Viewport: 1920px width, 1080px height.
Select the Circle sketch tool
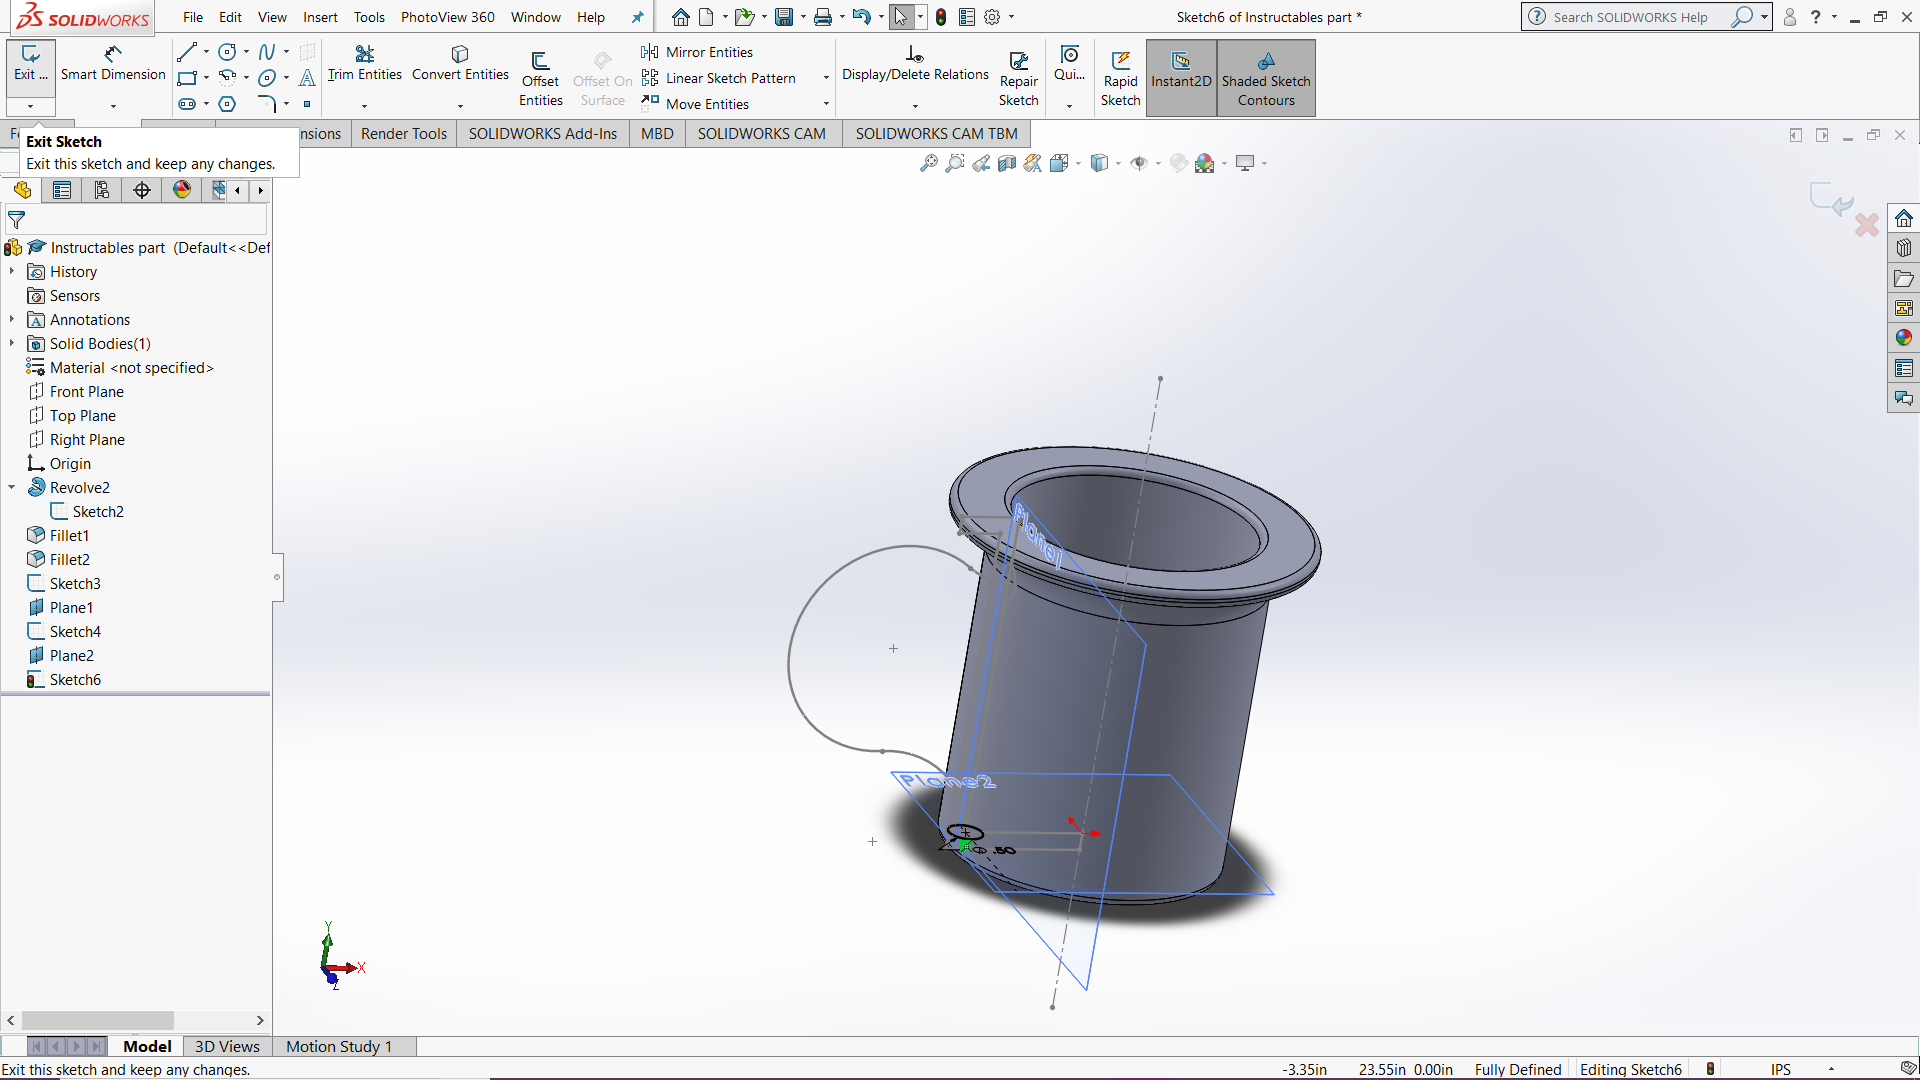(227, 52)
